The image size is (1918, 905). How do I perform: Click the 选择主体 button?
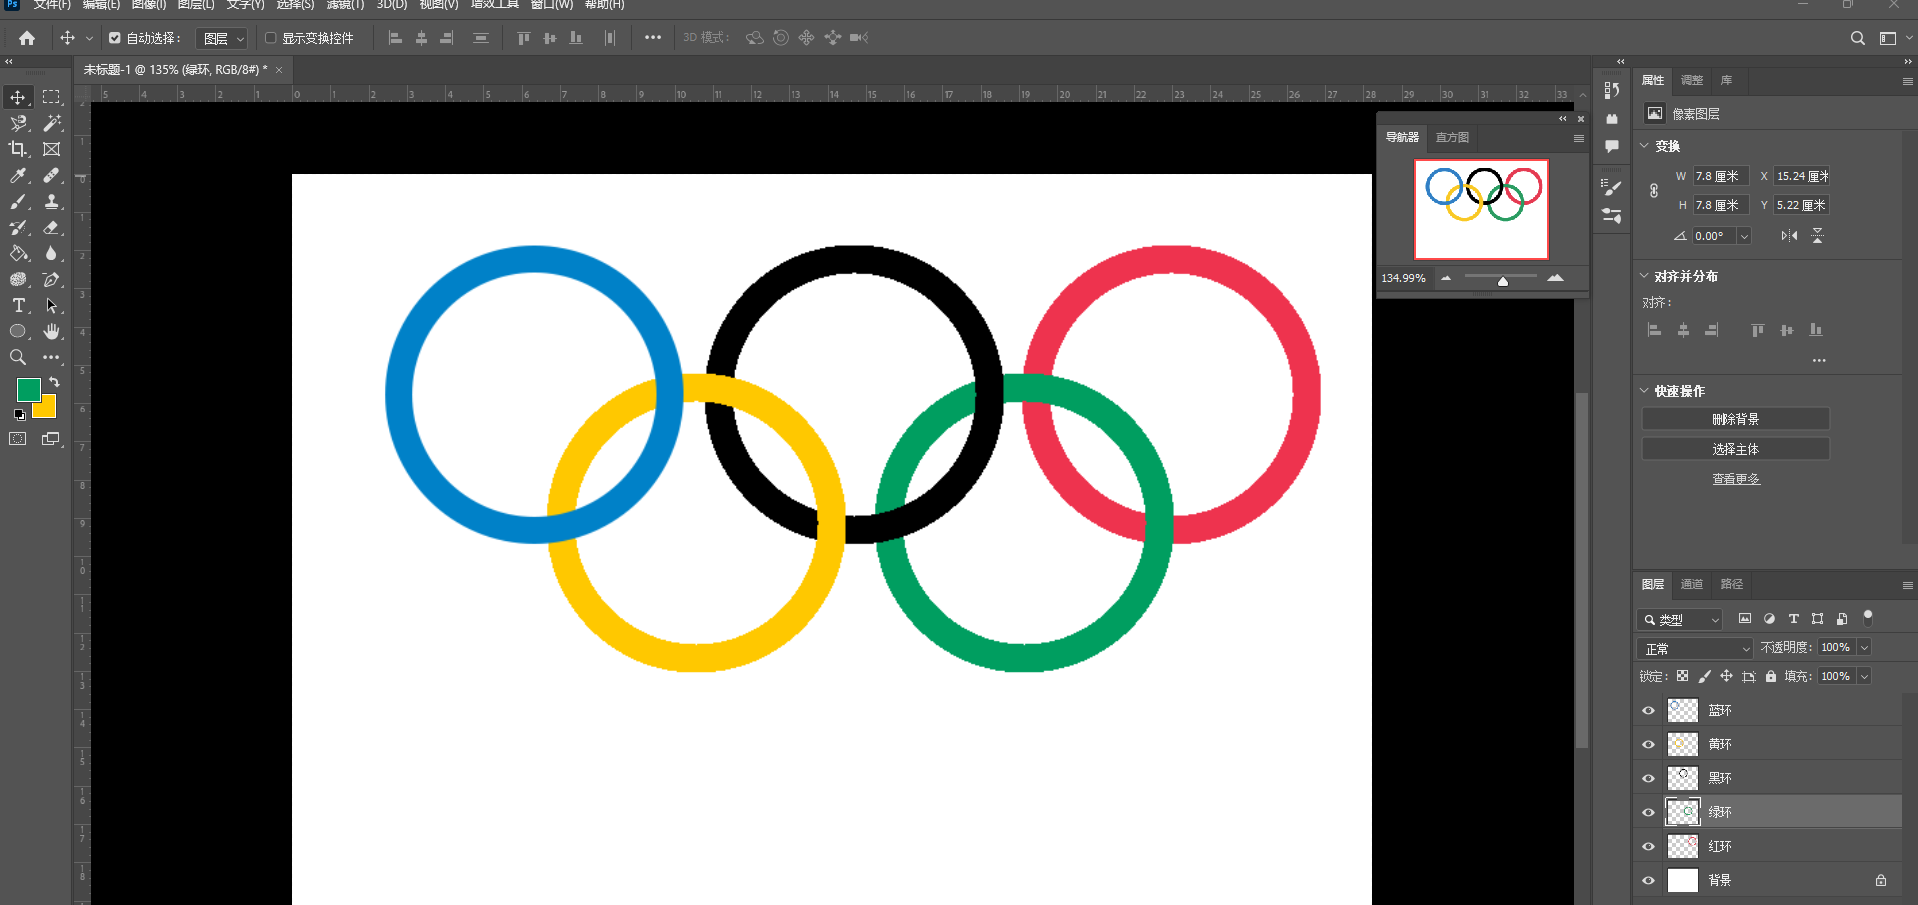tap(1735, 449)
